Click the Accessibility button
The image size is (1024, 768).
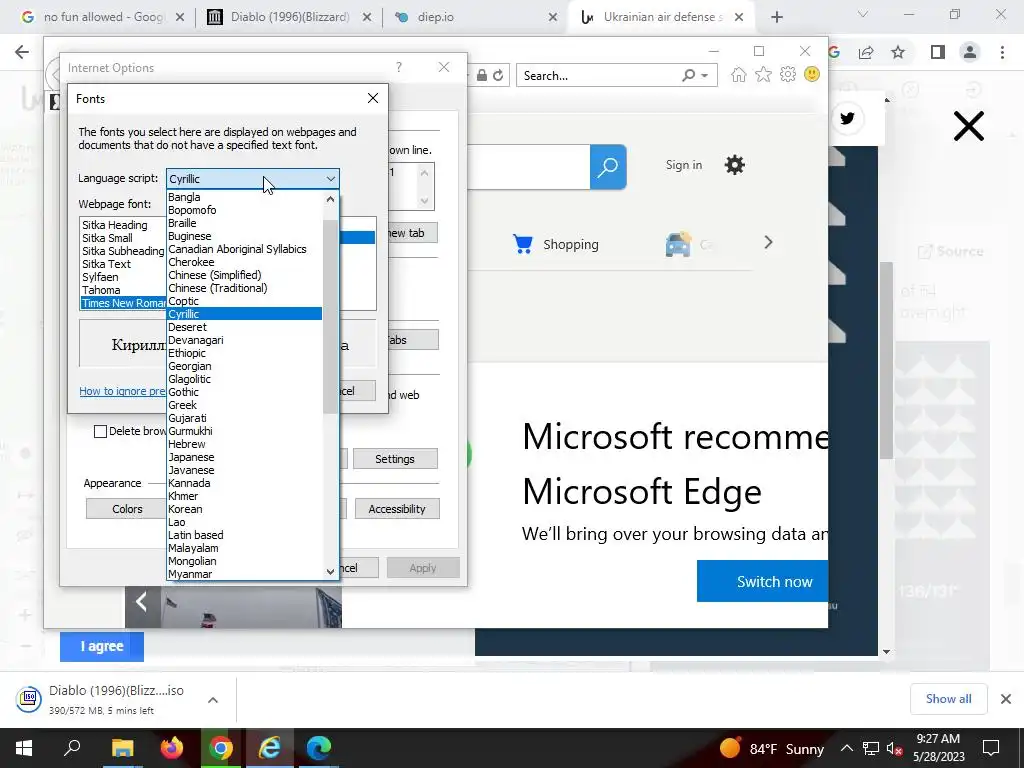pos(397,509)
